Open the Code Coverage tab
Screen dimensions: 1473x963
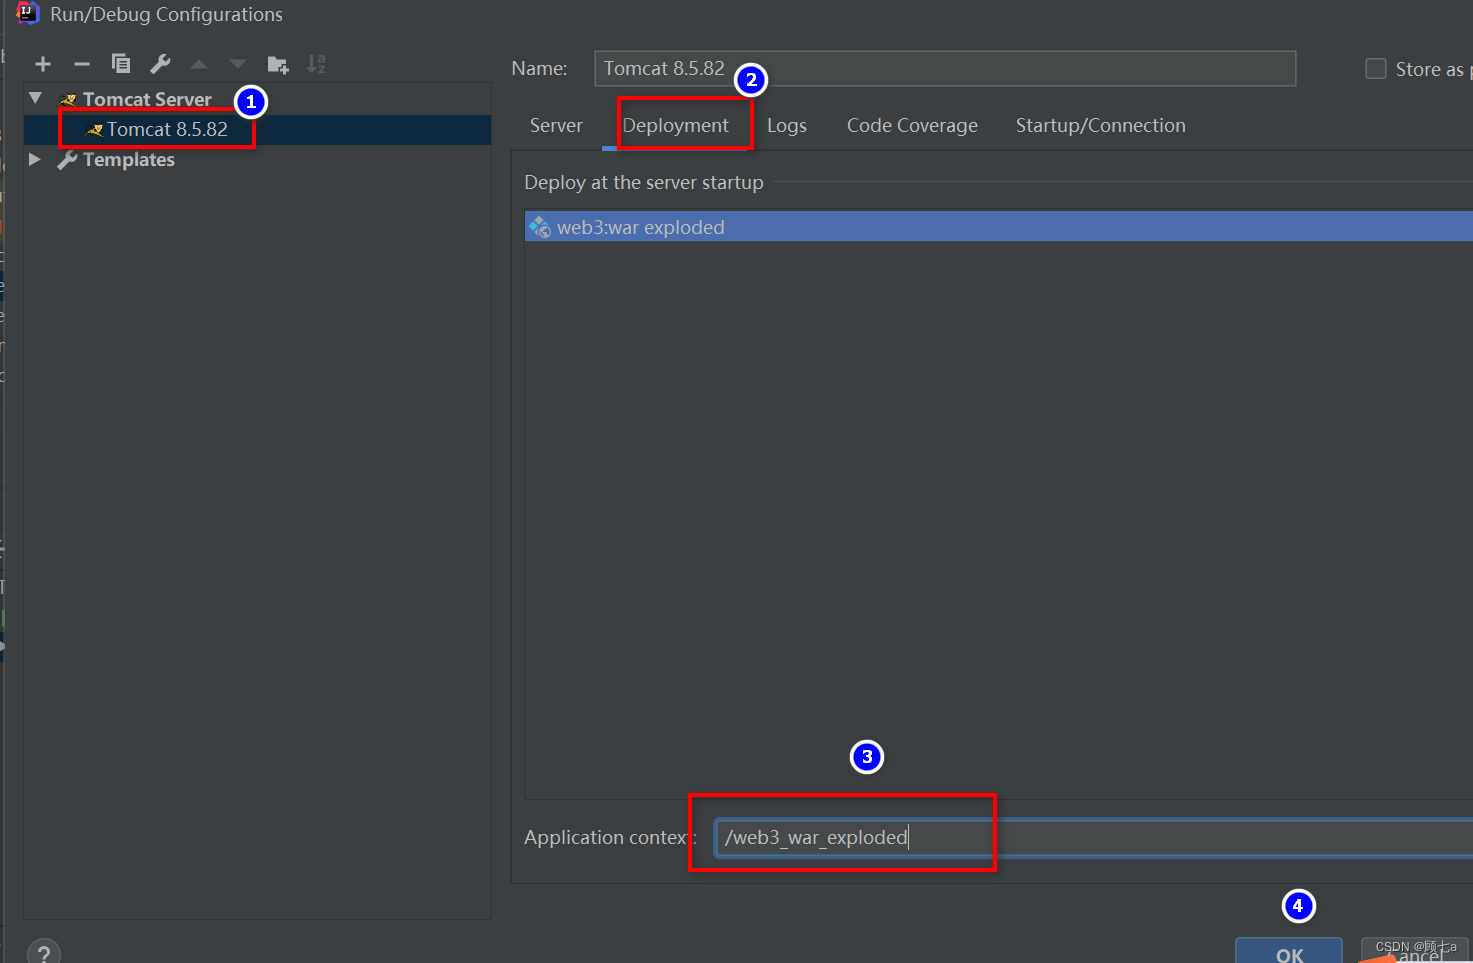pos(912,125)
